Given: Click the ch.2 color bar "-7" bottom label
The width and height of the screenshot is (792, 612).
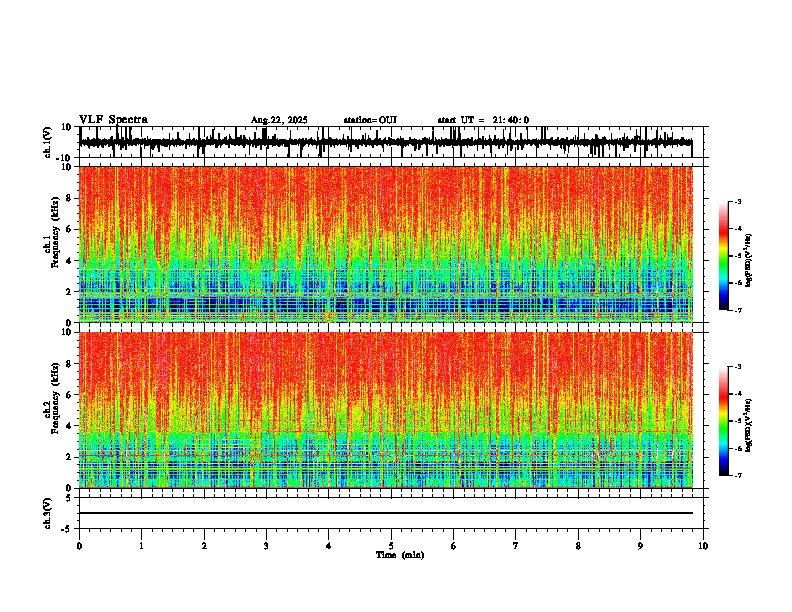Looking at the screenshot, I should coord(738,475).
